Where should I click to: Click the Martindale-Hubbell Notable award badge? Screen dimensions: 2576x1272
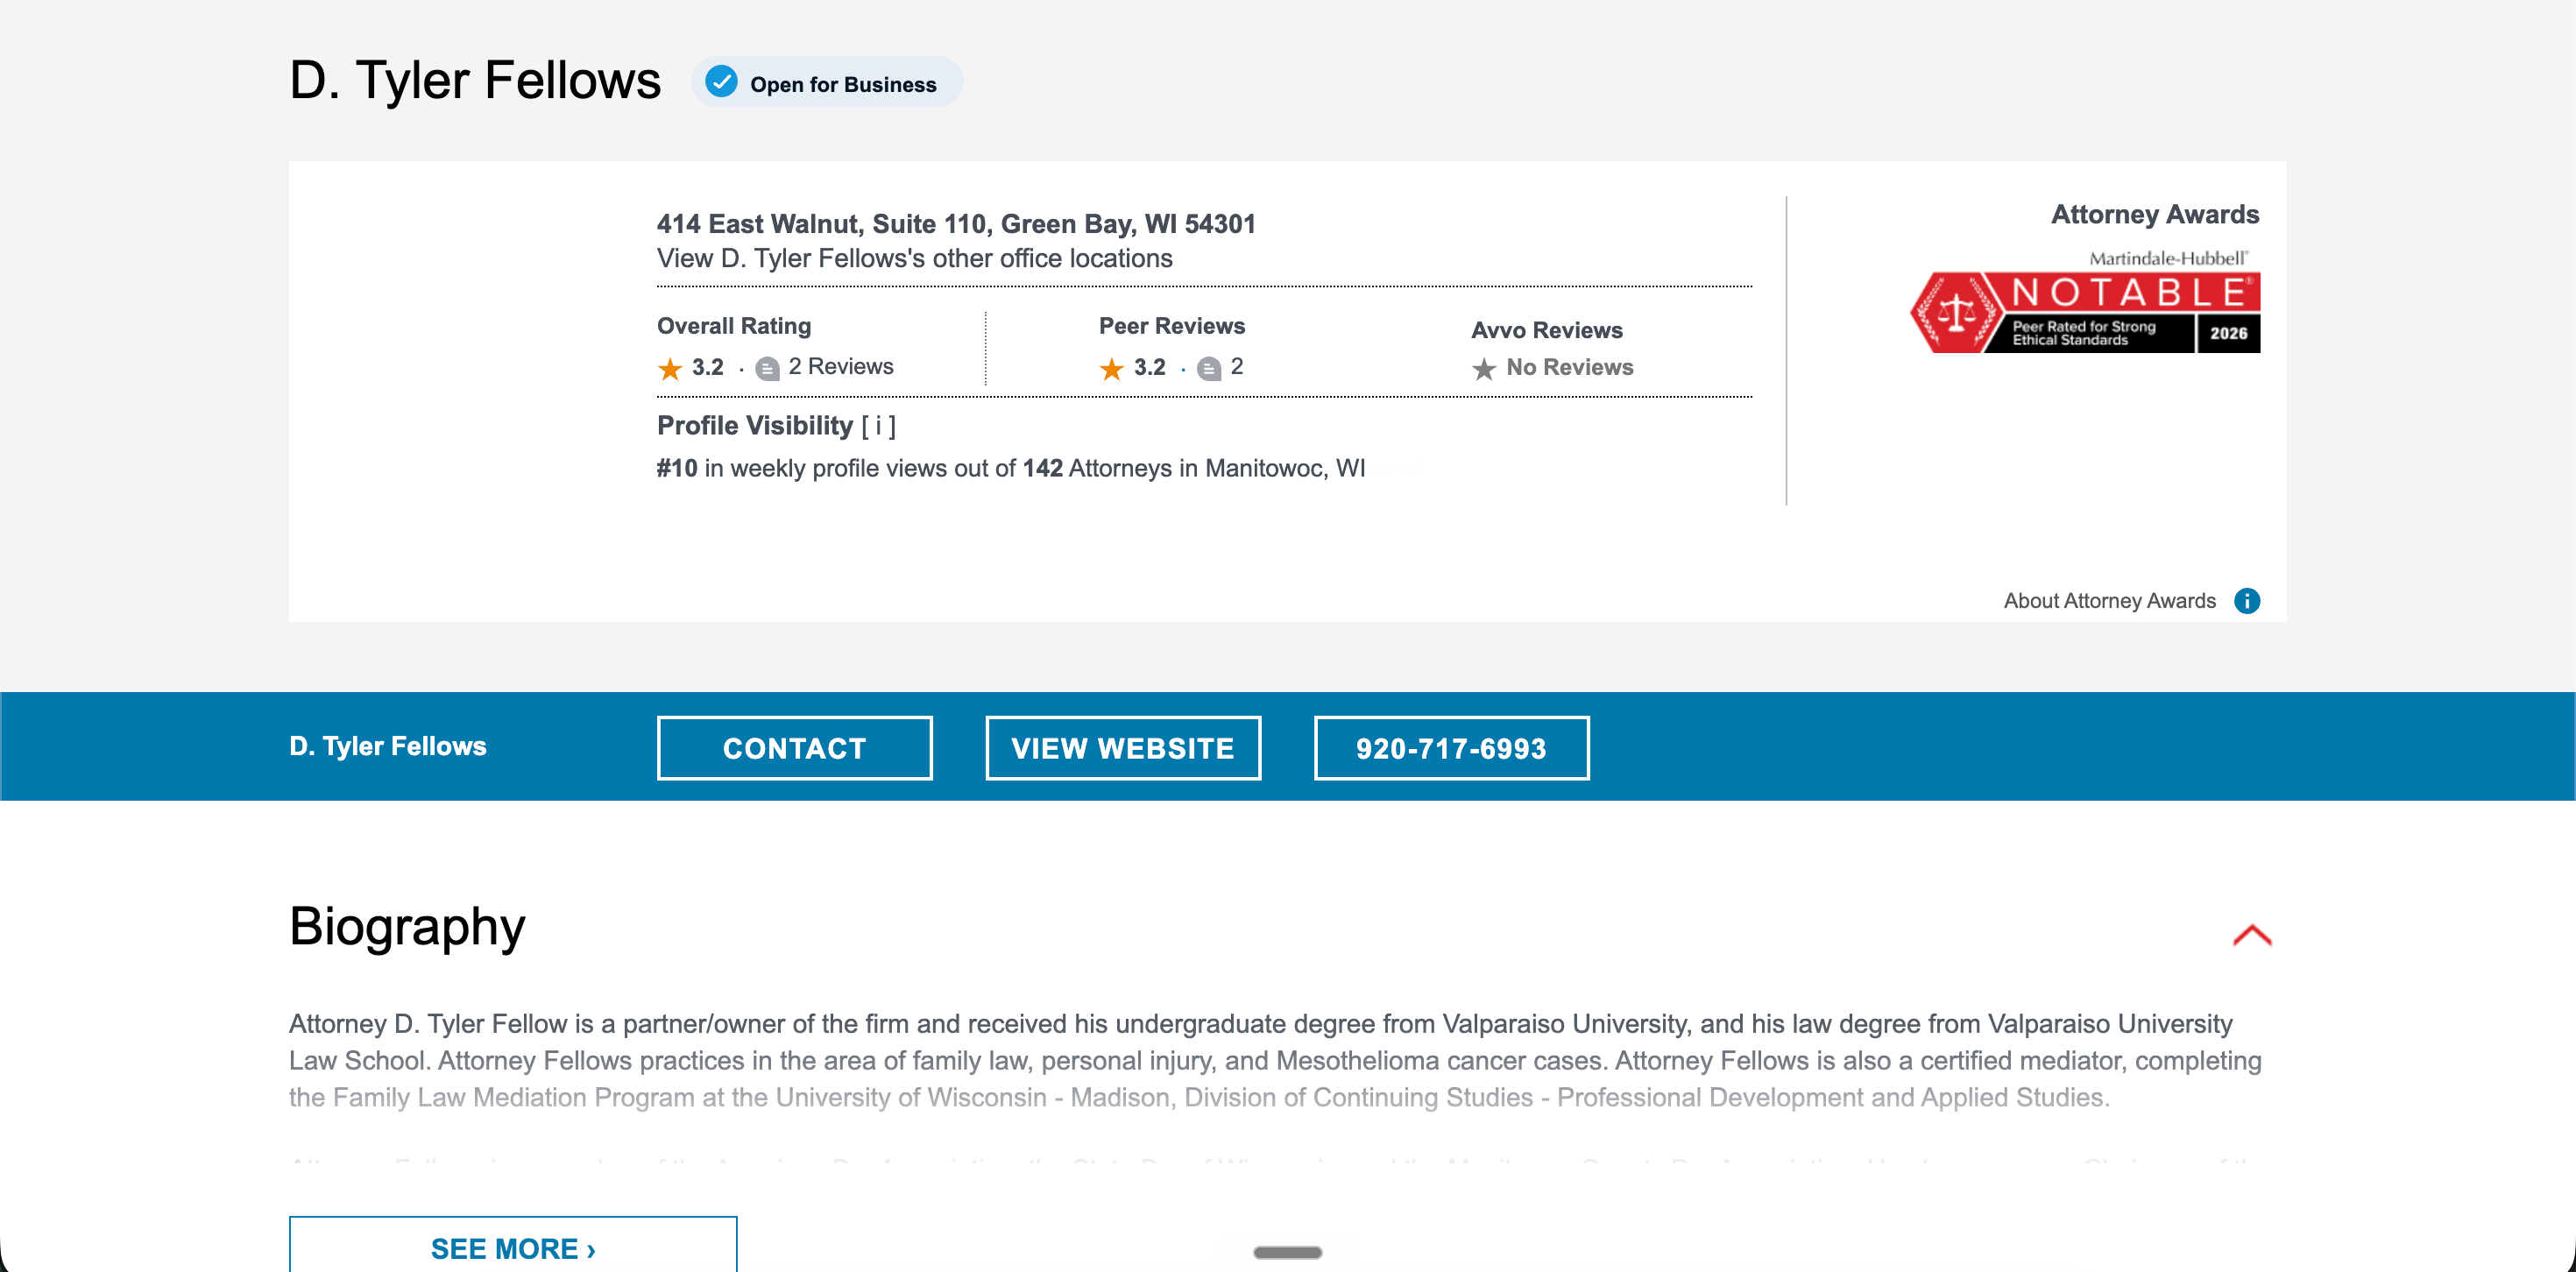[2085, 302]
